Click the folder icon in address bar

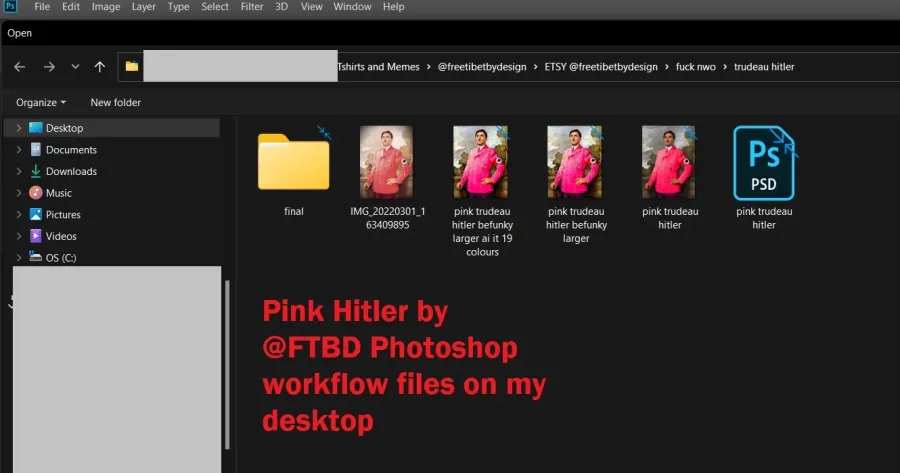coord(131,66)
